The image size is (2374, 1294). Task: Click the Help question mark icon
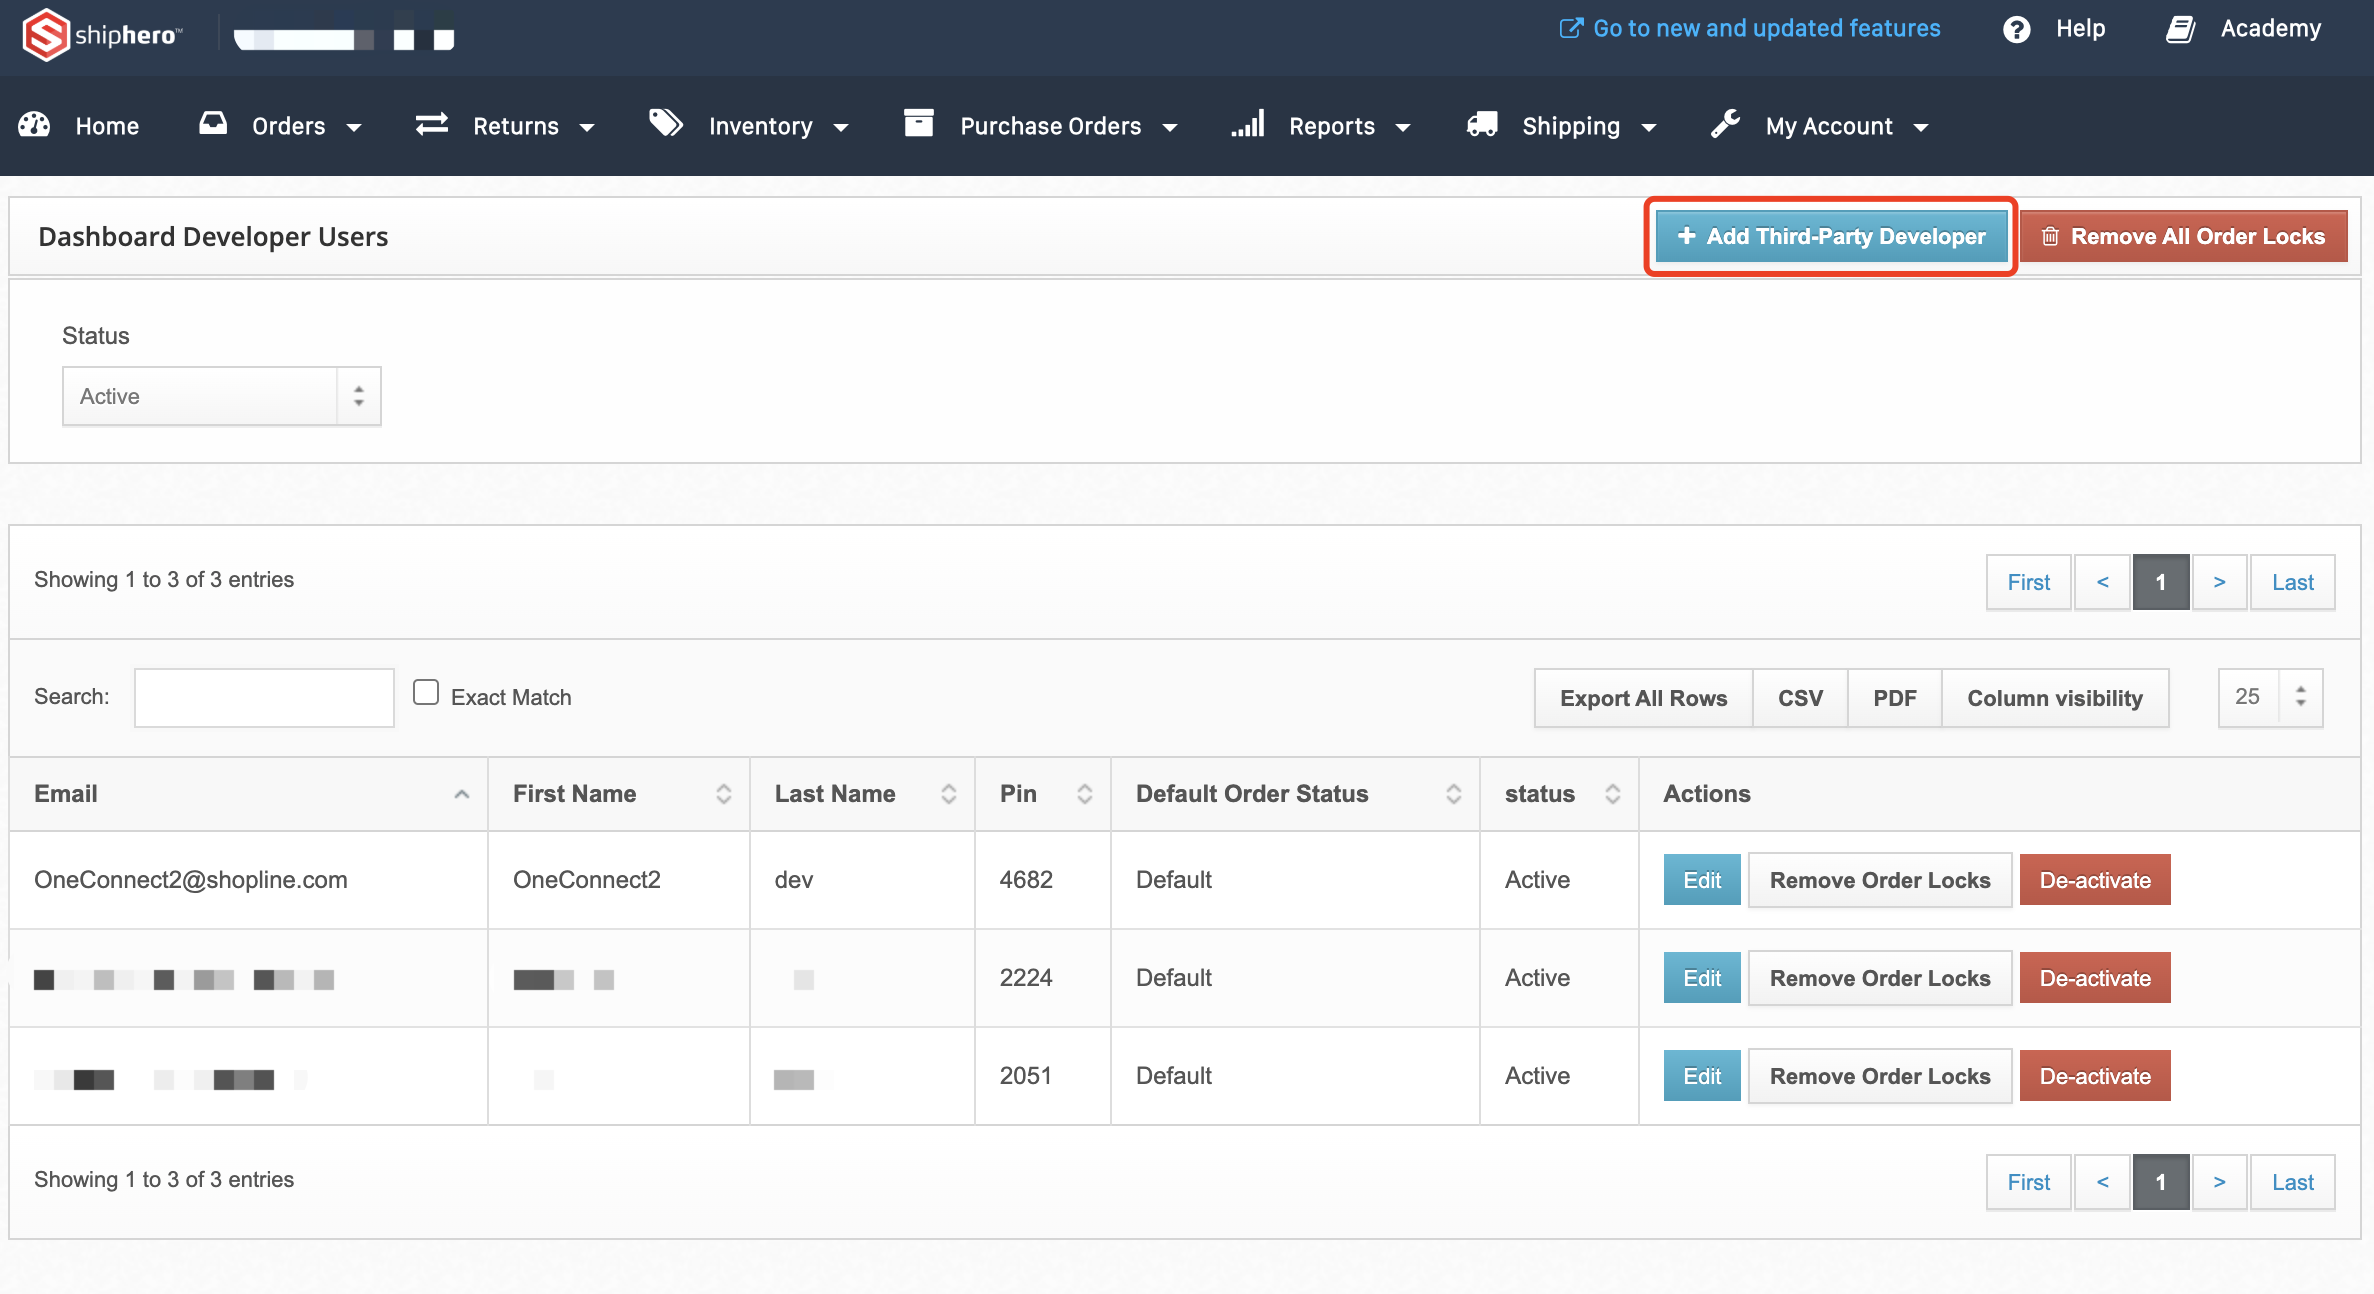(2016, 29)
